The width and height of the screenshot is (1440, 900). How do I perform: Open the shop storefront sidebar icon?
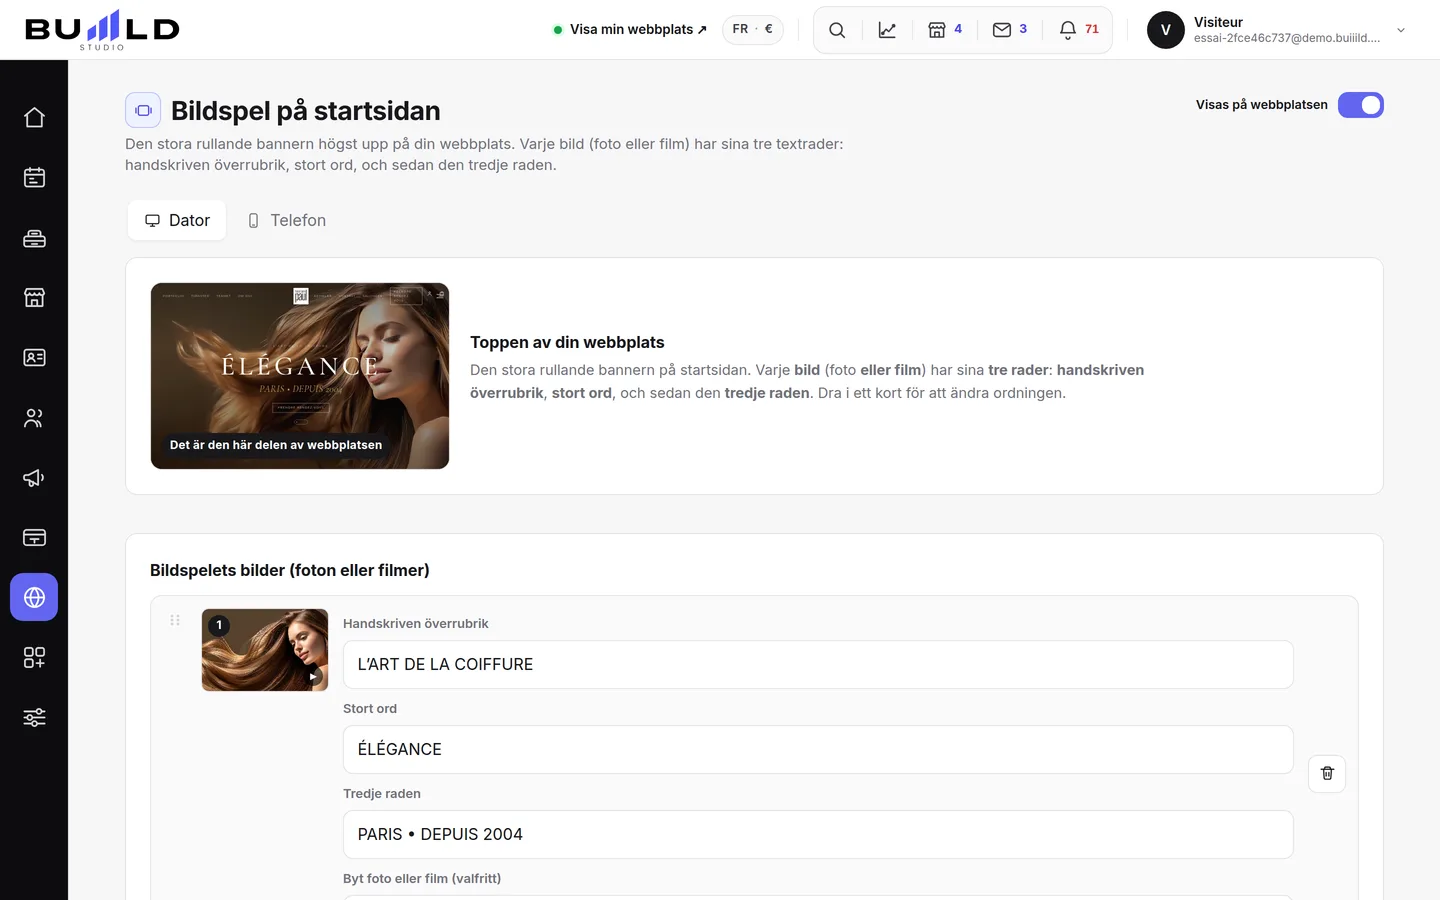coord(34,297)
